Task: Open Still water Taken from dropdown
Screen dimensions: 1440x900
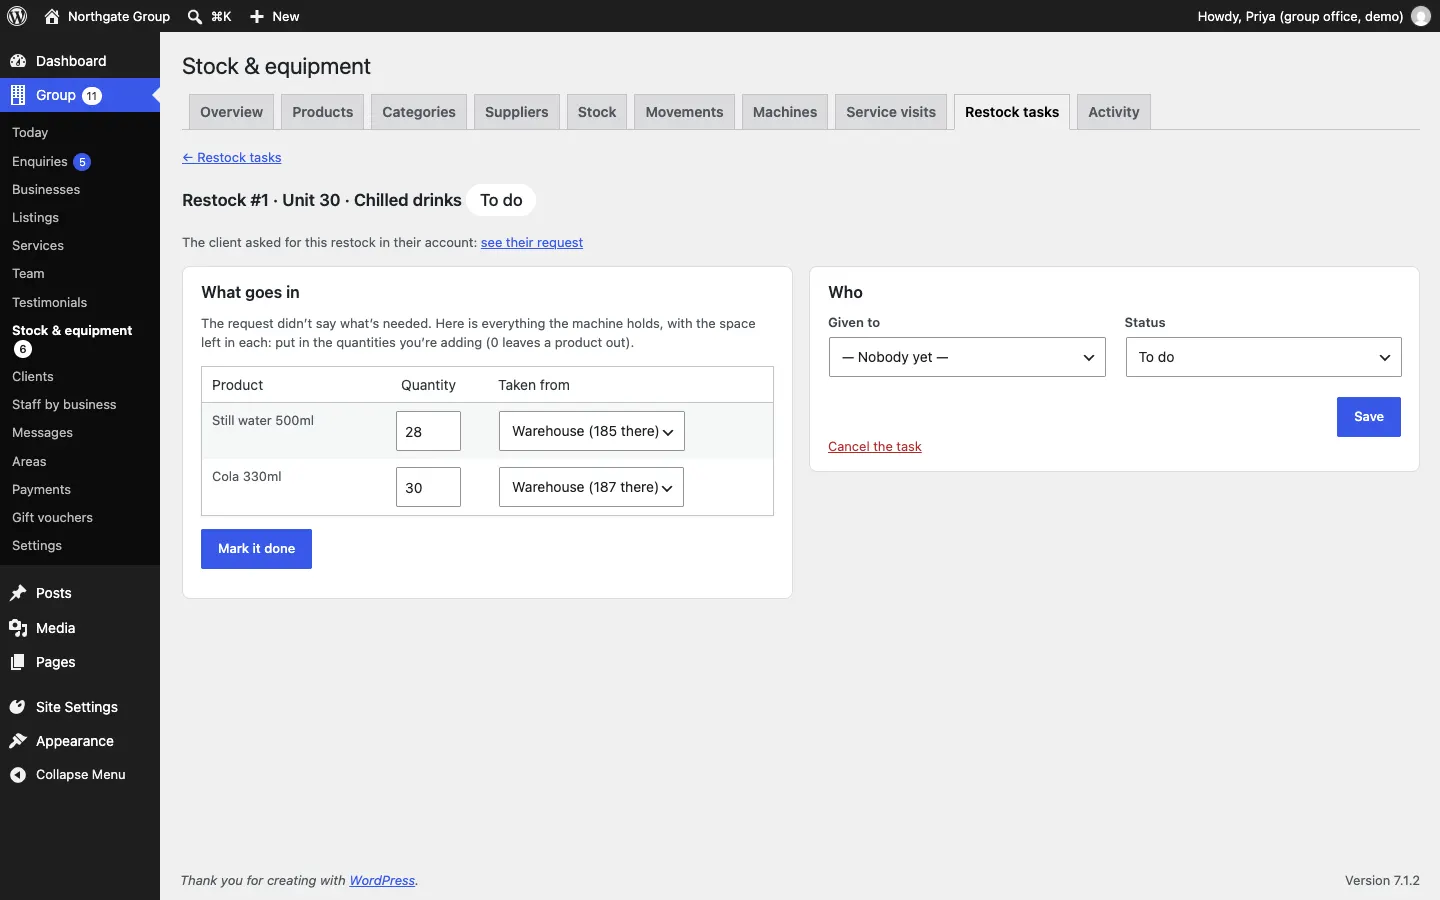Action: 592,431
